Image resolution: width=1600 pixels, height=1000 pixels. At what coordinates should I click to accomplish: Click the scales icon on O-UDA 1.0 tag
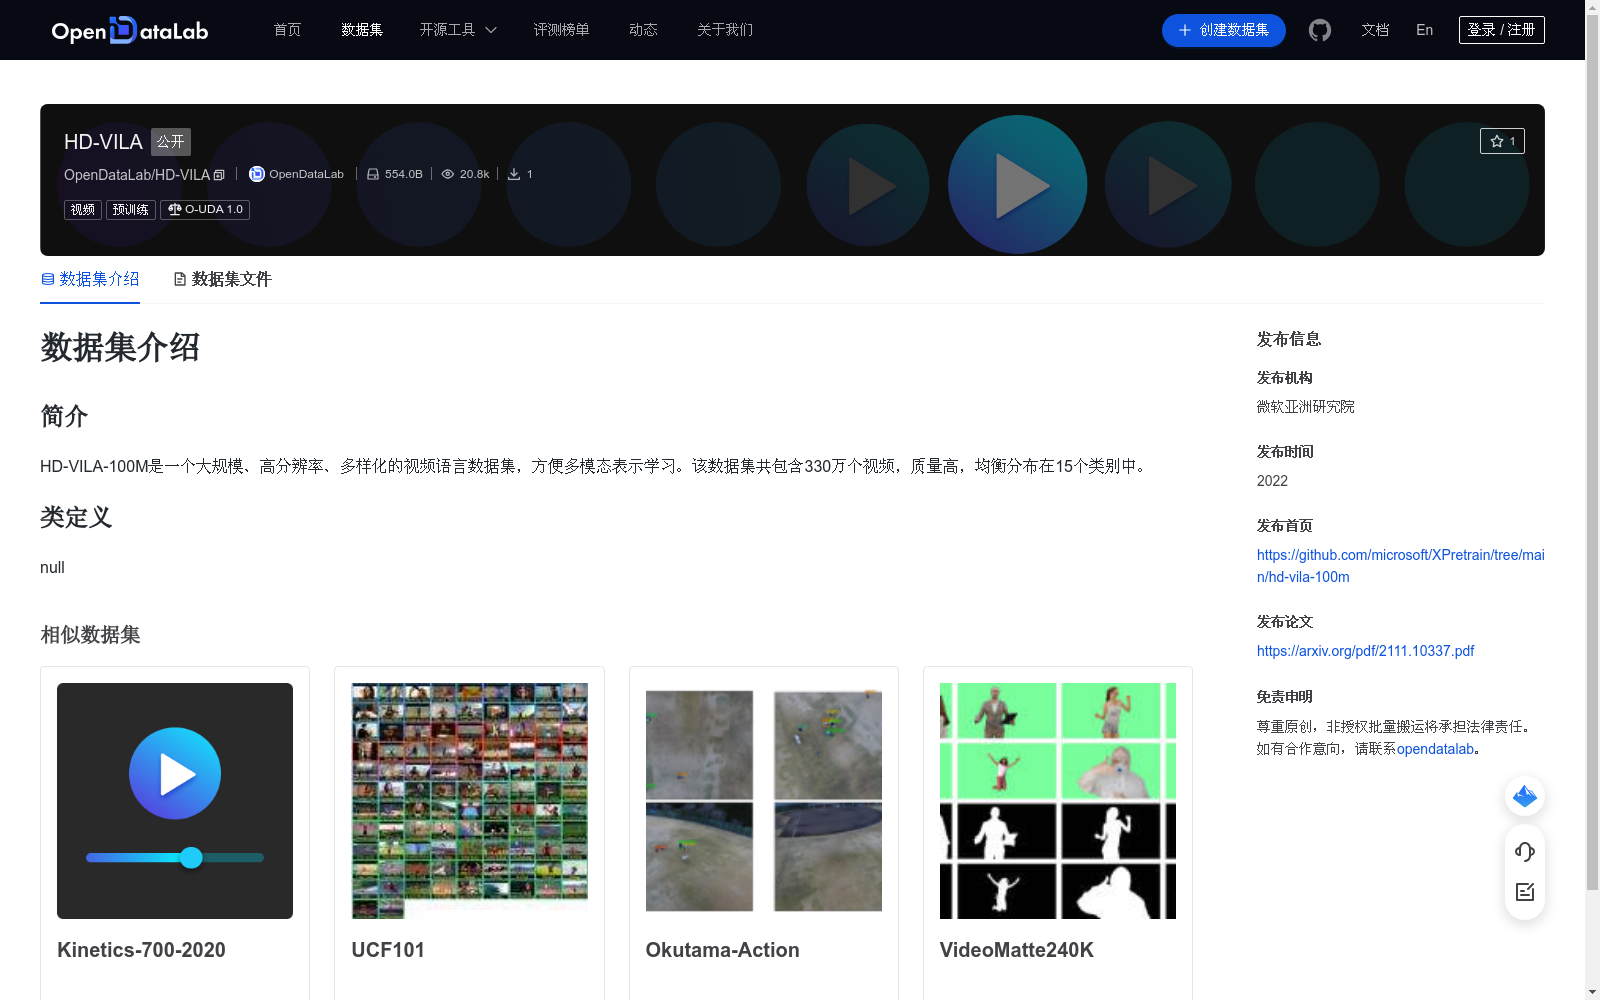click(175, 209)
